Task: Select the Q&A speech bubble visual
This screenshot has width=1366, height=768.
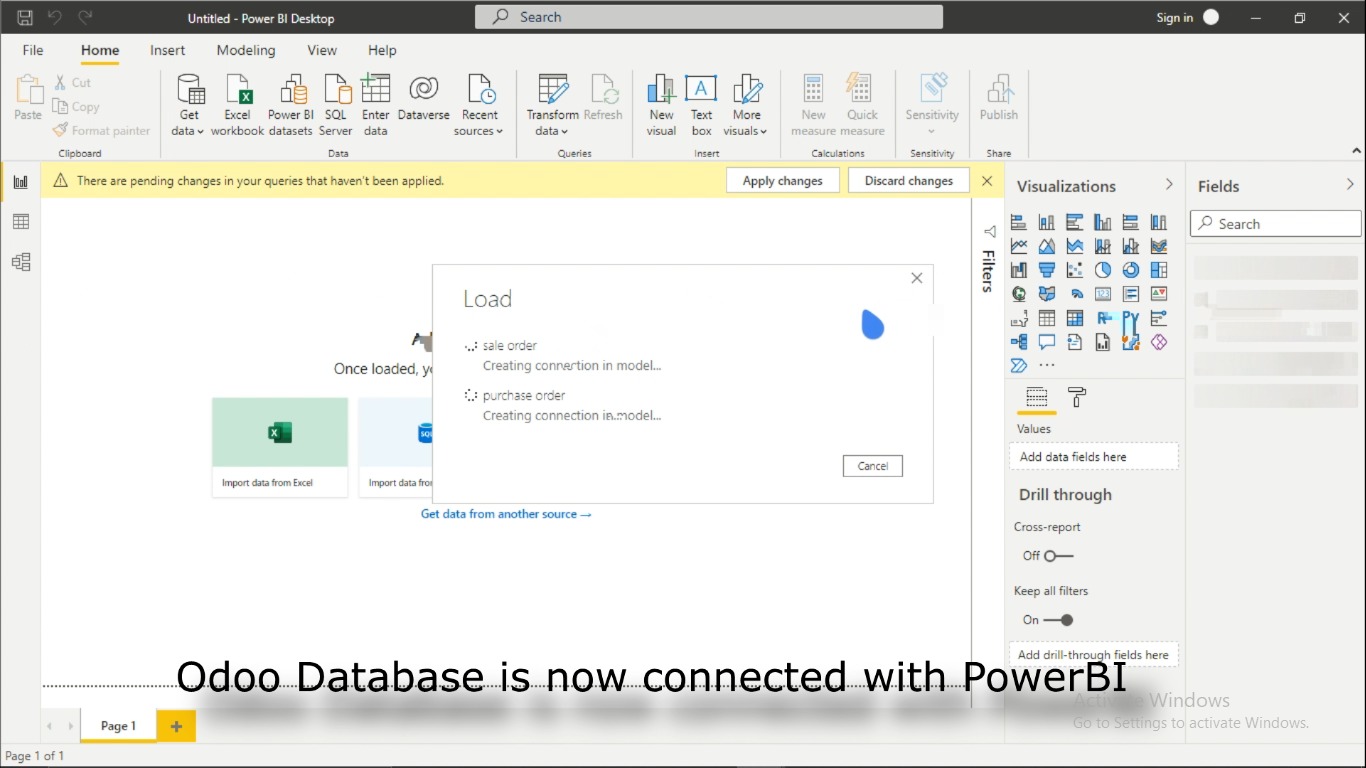Action: (x=1047, y=342)
